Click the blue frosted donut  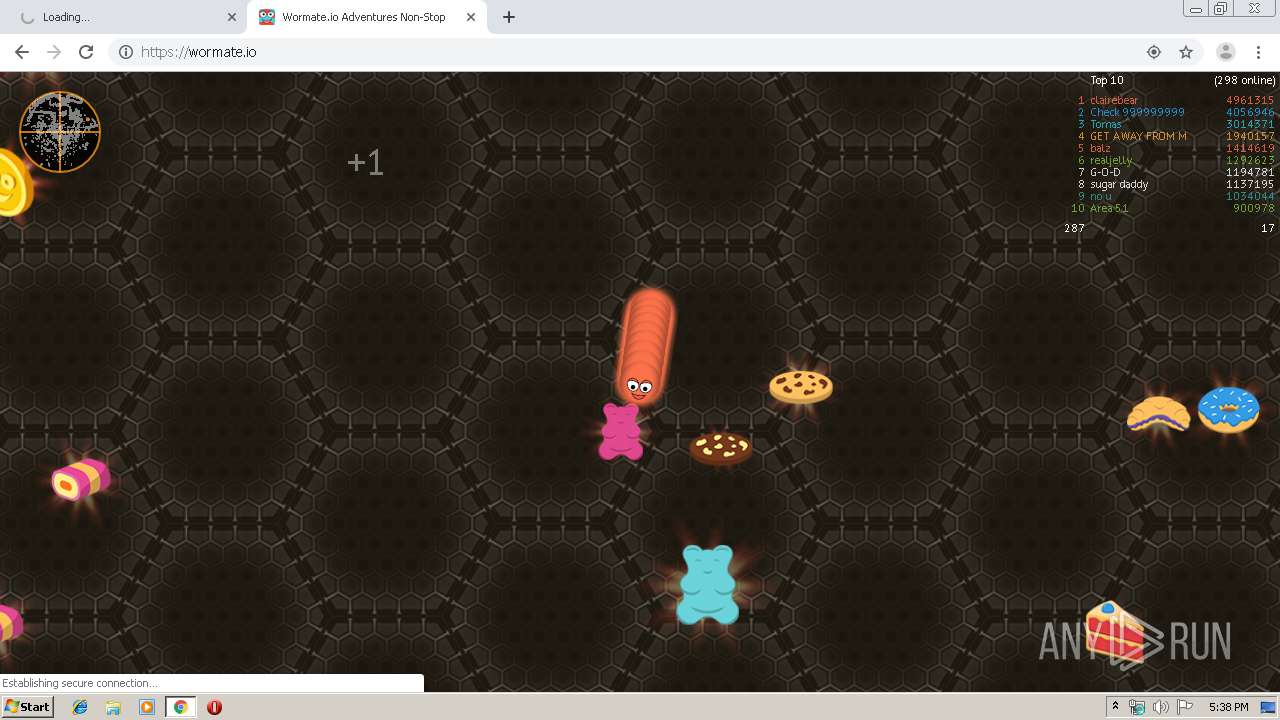pyautogui.click(x=1228, y=410)
